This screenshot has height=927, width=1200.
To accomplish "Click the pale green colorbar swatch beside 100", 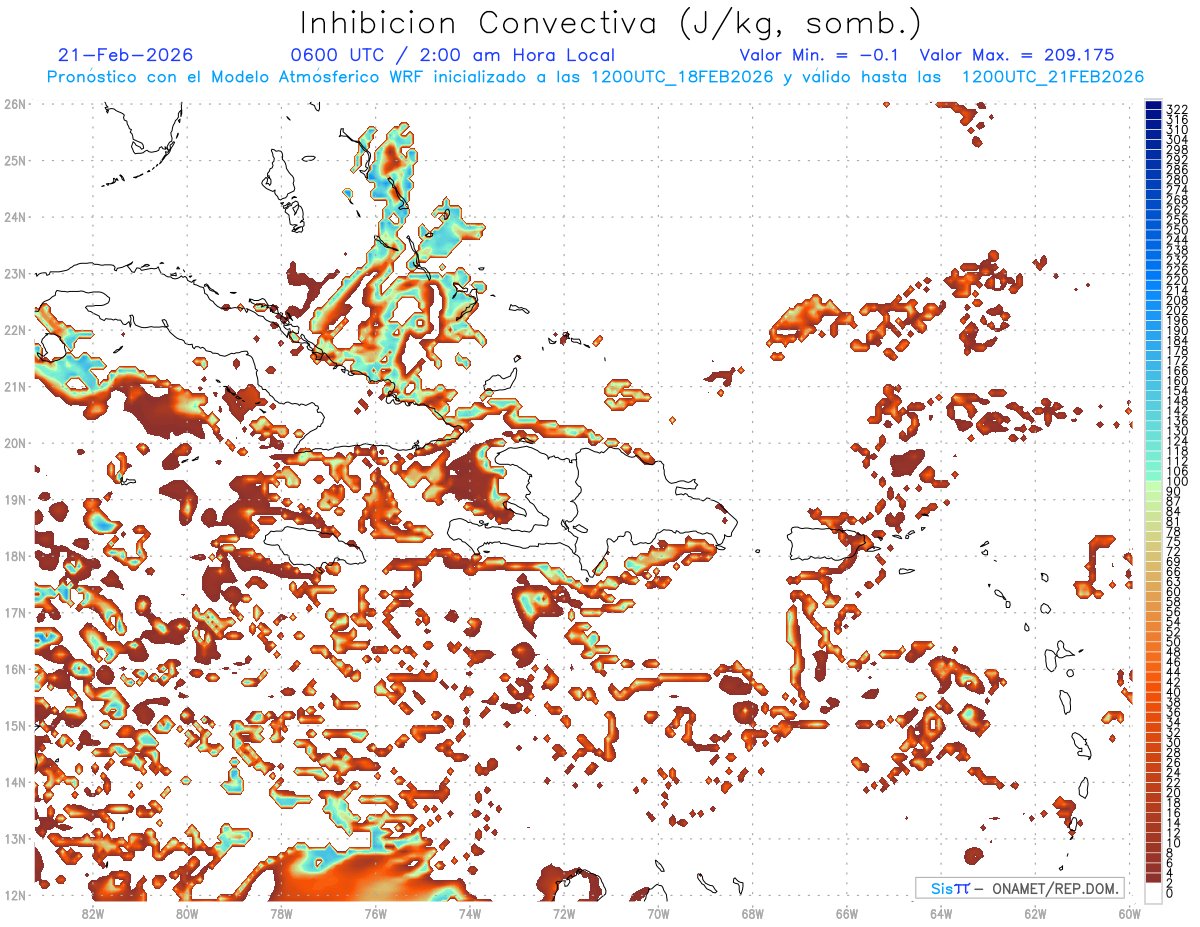I will tap(1154, 486).
